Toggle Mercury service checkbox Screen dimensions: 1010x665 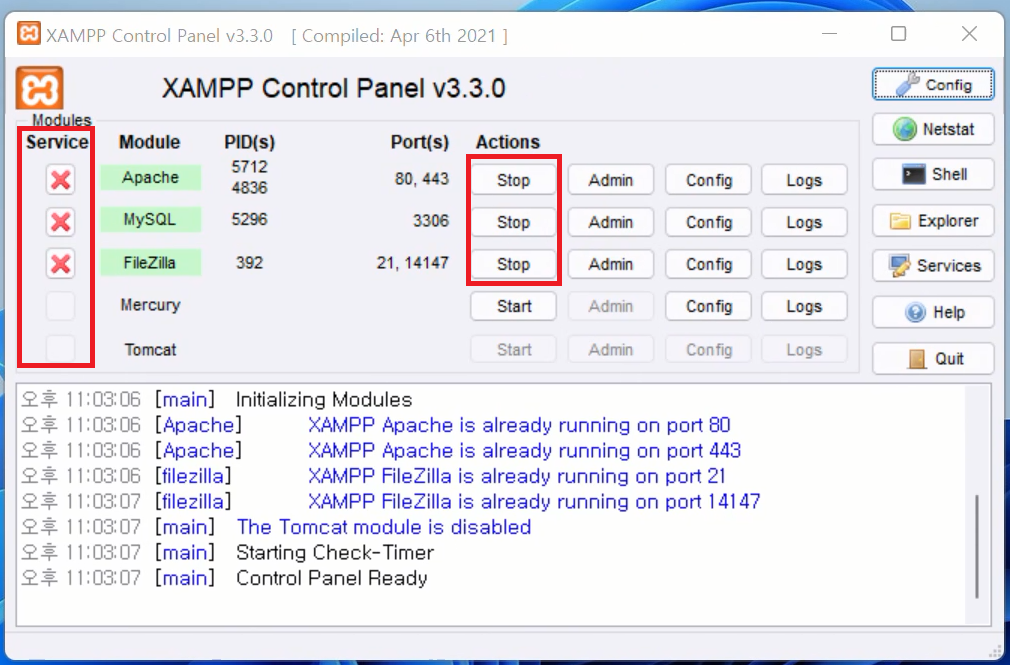click(61, 306)
